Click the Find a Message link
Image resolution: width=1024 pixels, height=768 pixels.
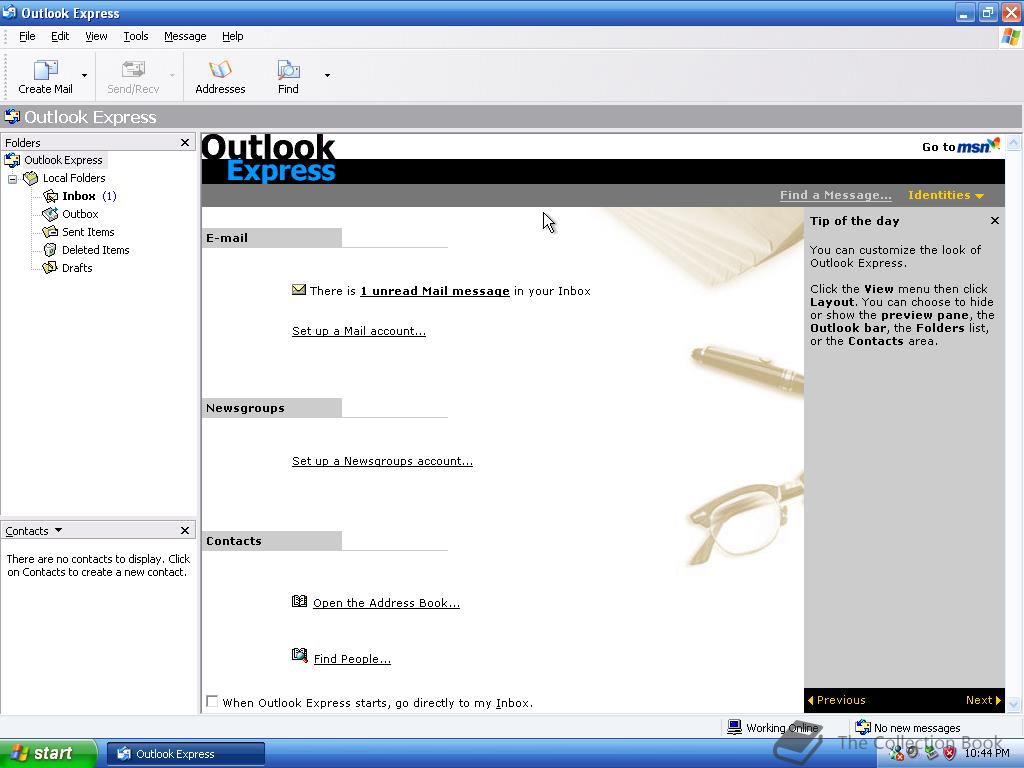pyautogui.click(x=835, y=195)
